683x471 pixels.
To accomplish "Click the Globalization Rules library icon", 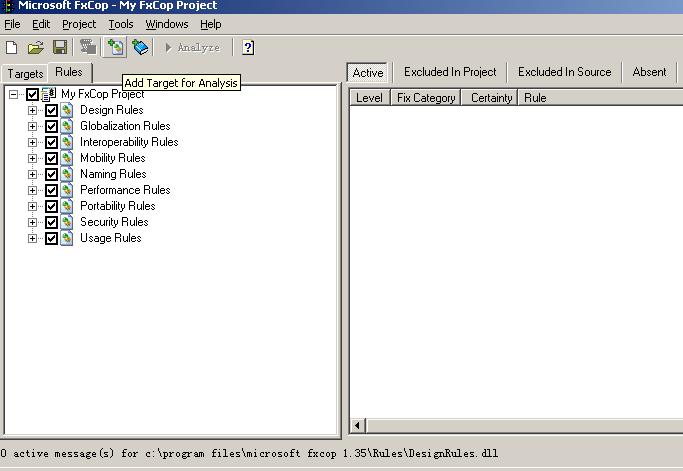I will click(x=66, y=126).
